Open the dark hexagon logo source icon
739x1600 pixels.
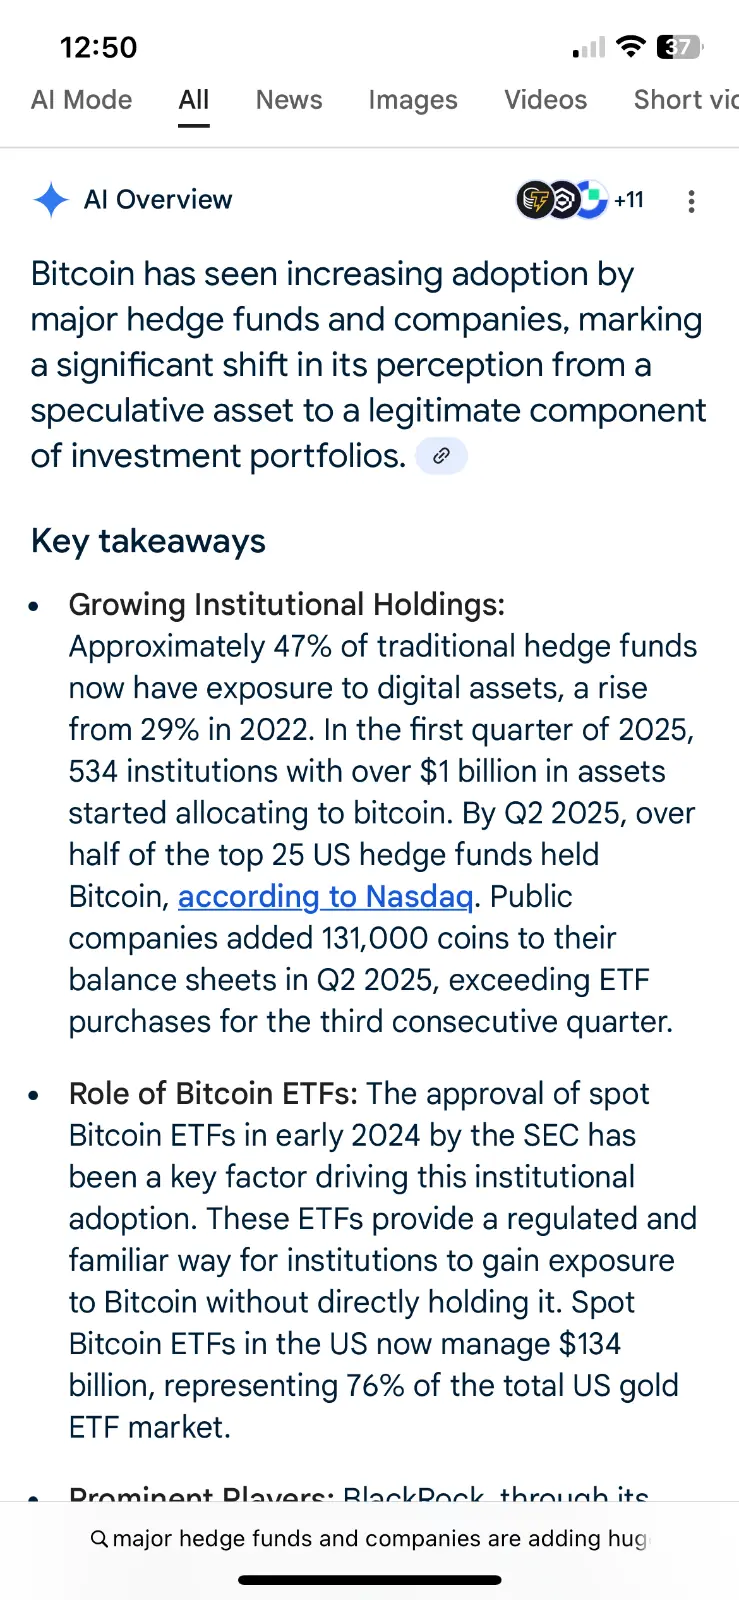pyautogui.click(x=563, y=200)
